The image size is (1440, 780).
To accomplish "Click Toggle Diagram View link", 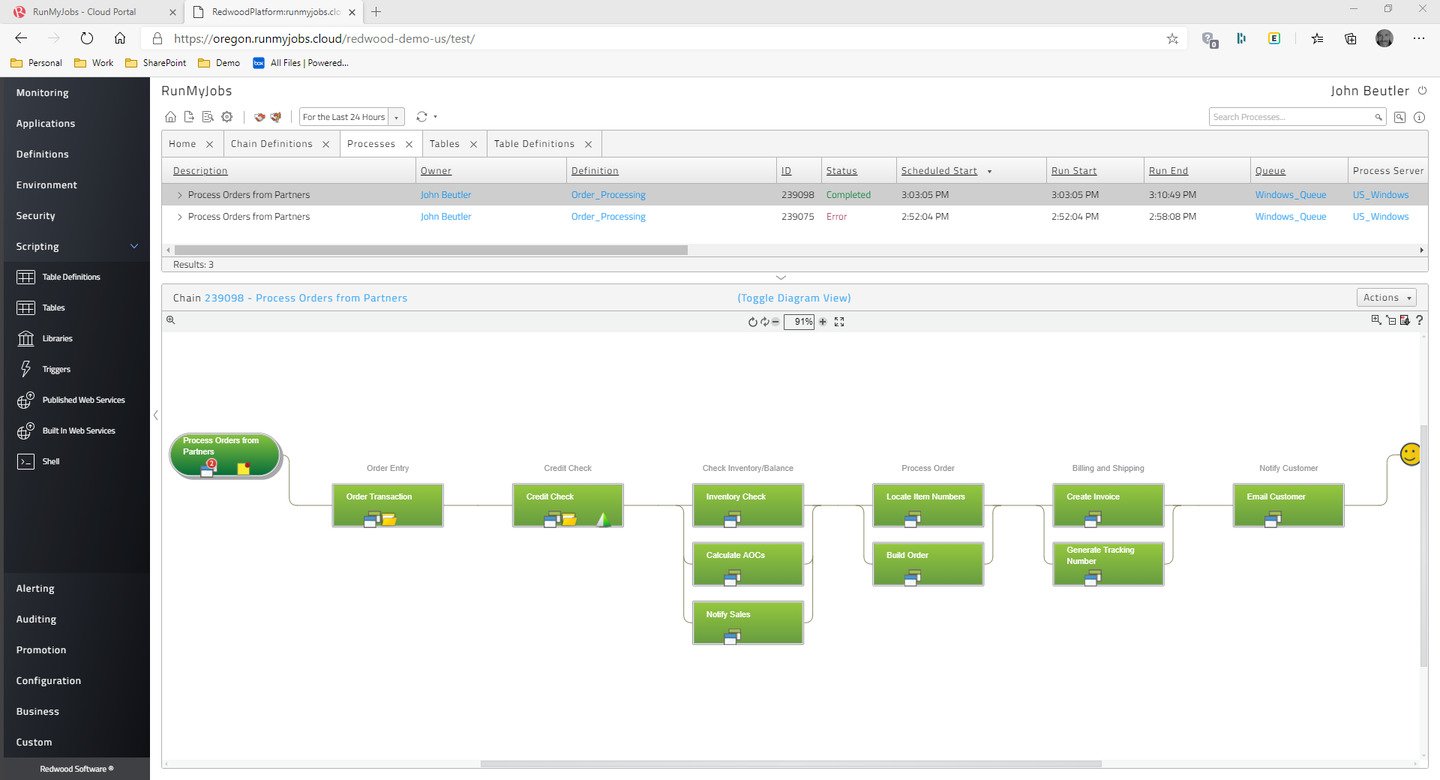I will pyautogui.click(x=794, y=298).
